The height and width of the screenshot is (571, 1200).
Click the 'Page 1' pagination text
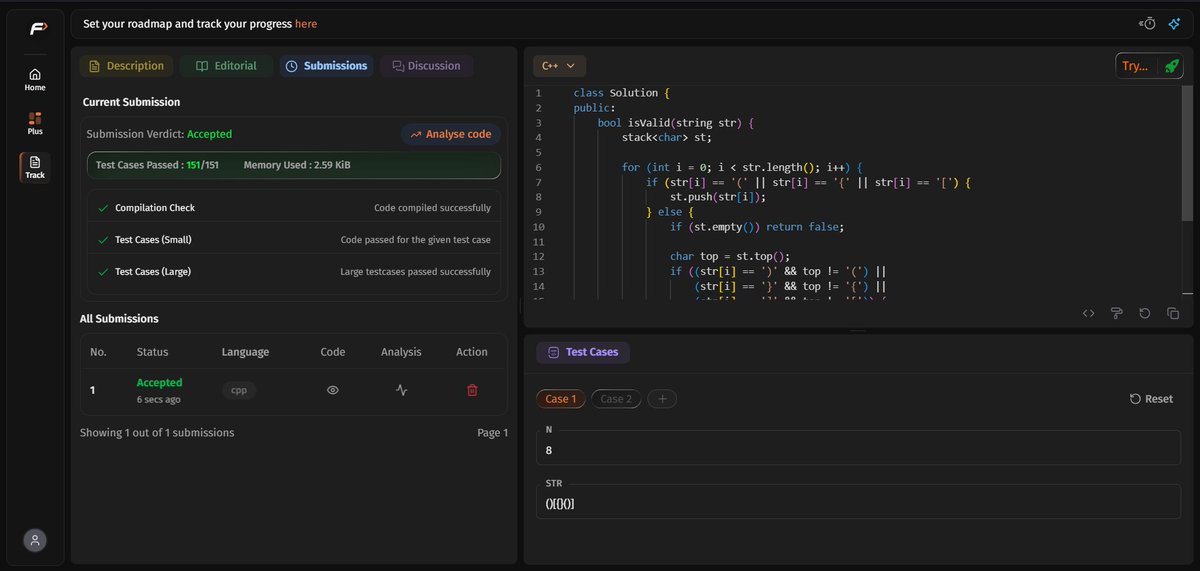(493, 433)
